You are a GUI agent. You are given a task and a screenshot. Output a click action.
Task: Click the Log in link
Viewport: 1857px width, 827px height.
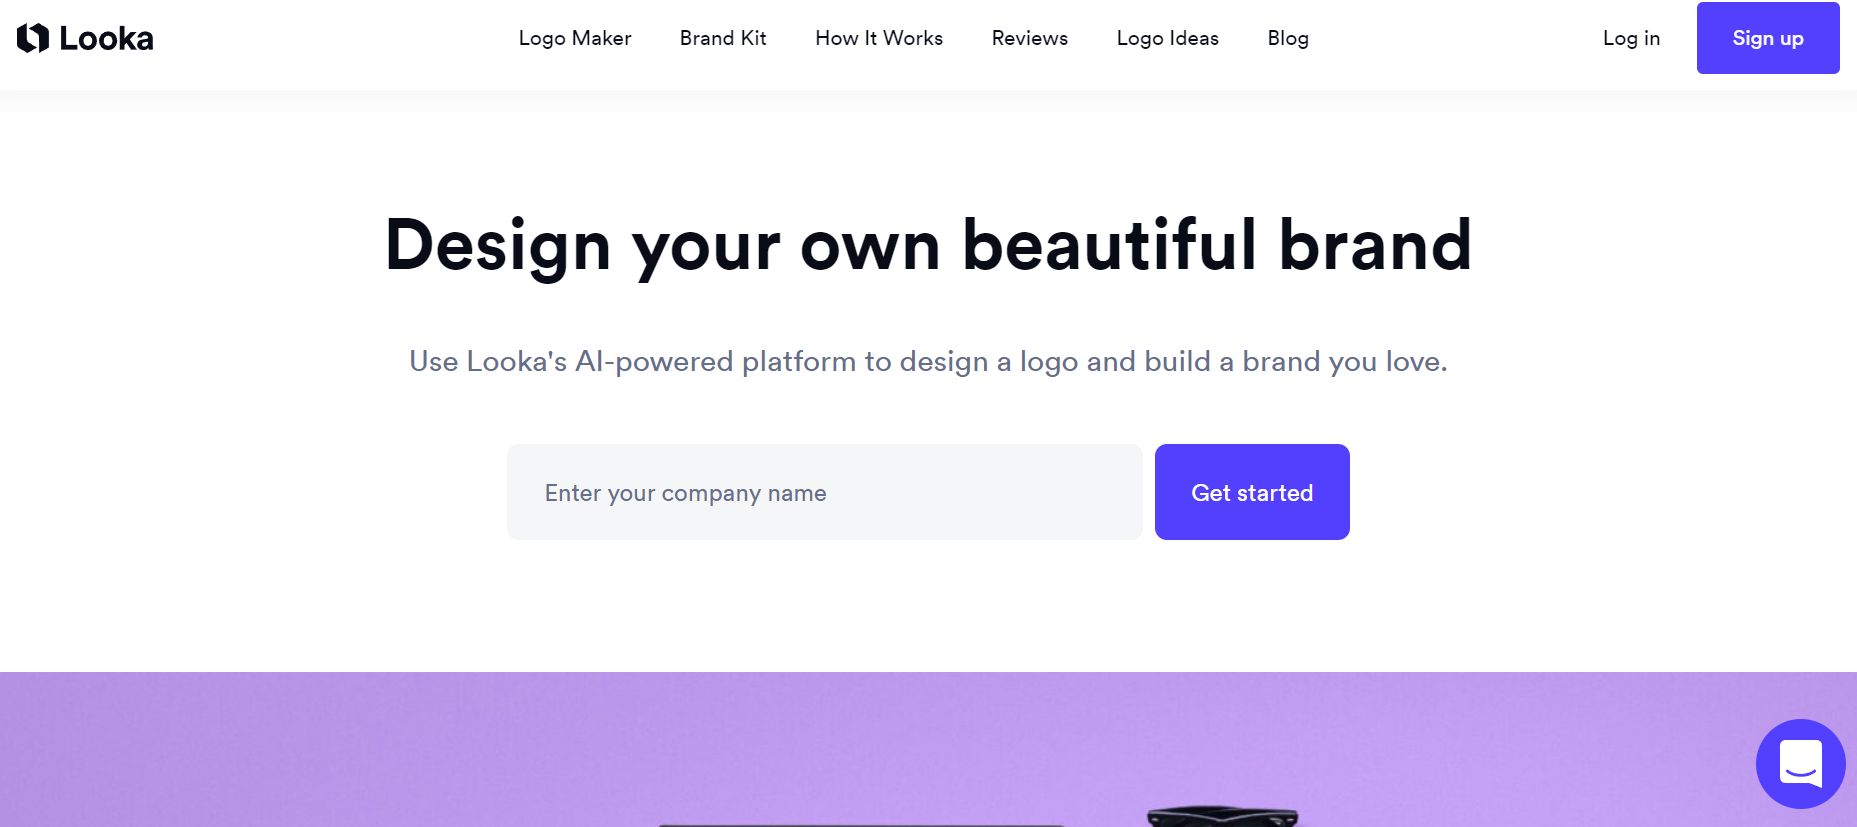point(1631,38)
